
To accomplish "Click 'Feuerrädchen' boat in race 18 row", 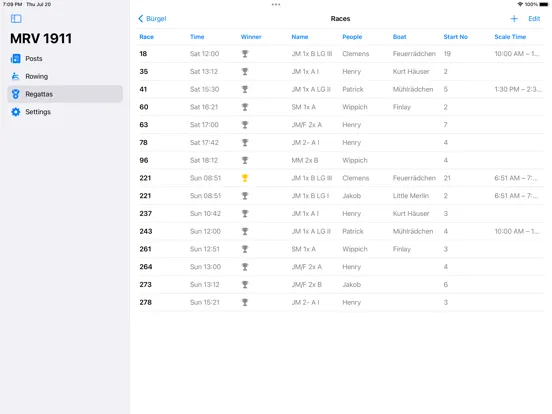I will point(414,54).
